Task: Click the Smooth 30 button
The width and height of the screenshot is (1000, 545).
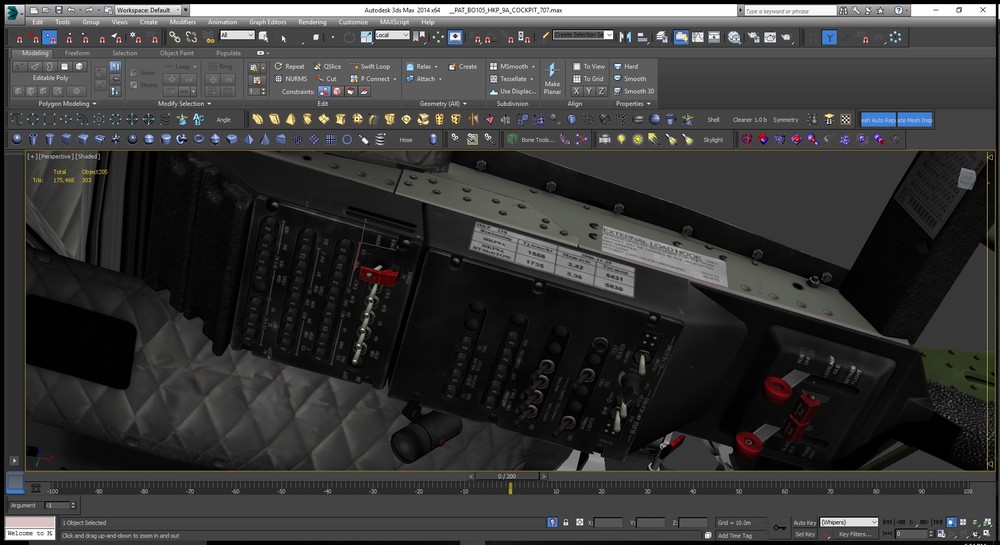Action: coord(634,91)
